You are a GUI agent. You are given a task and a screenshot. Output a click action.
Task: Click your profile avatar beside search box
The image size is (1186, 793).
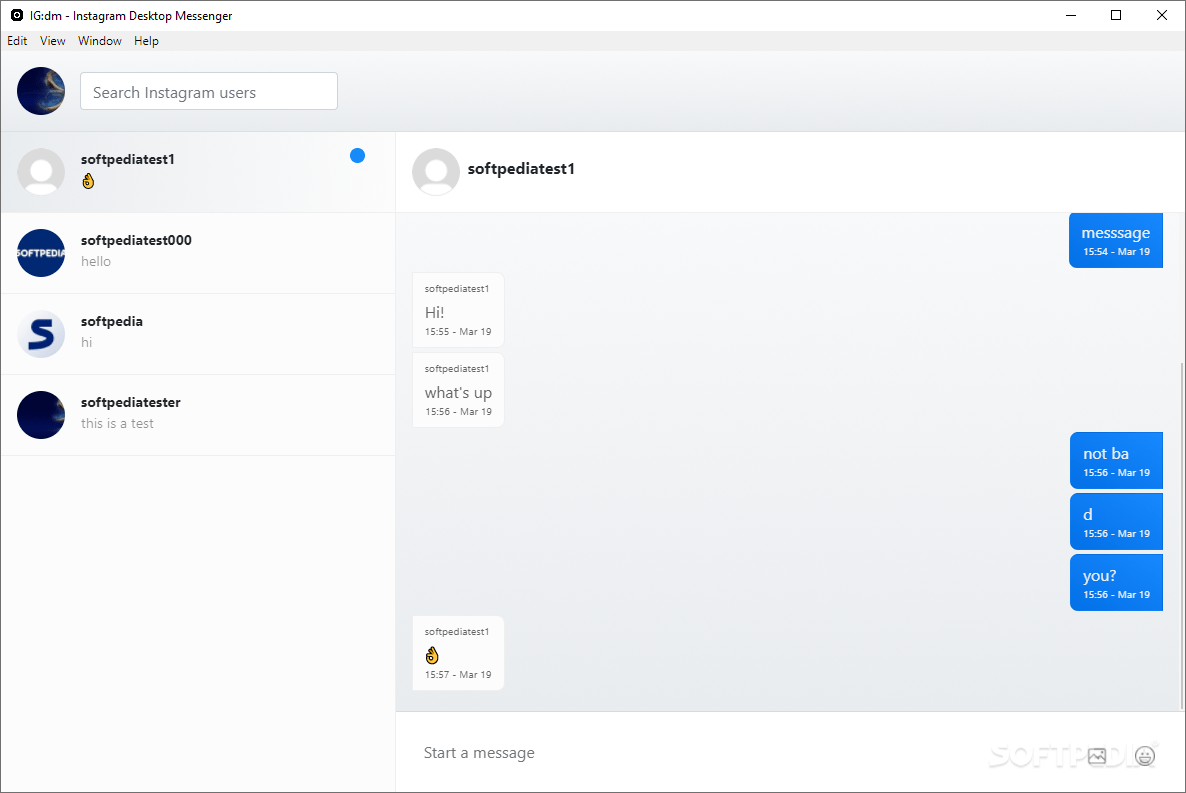pyautogui.click(x=41, y=91)
